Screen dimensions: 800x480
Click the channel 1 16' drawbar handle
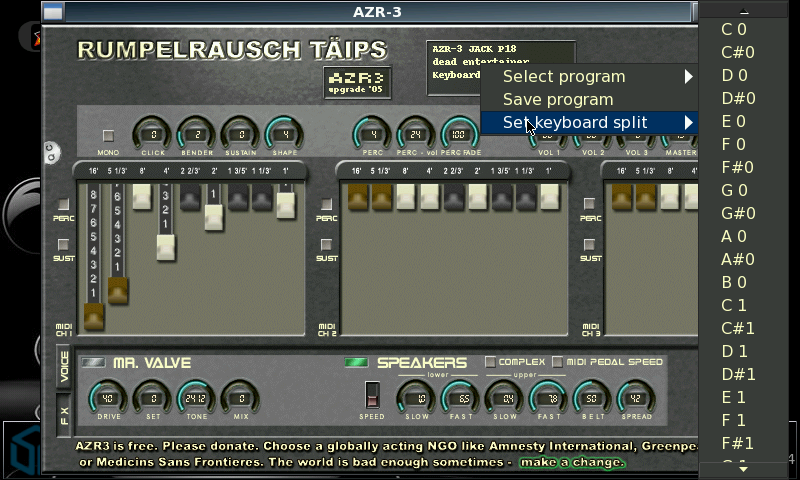pyautogui.click(x=94, y=316)
